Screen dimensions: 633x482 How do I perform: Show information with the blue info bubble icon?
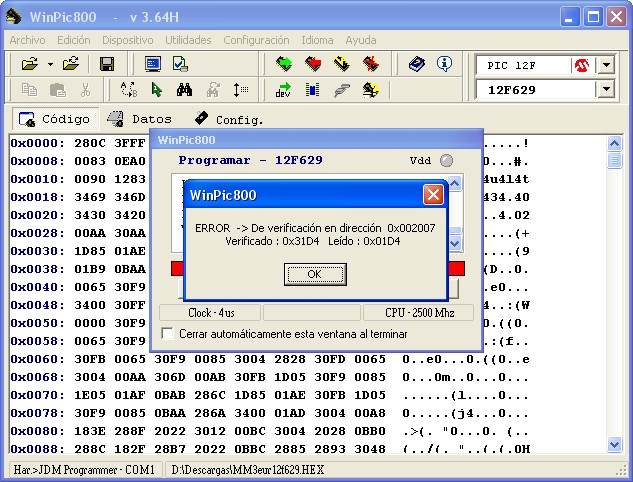tap(444, 64)
